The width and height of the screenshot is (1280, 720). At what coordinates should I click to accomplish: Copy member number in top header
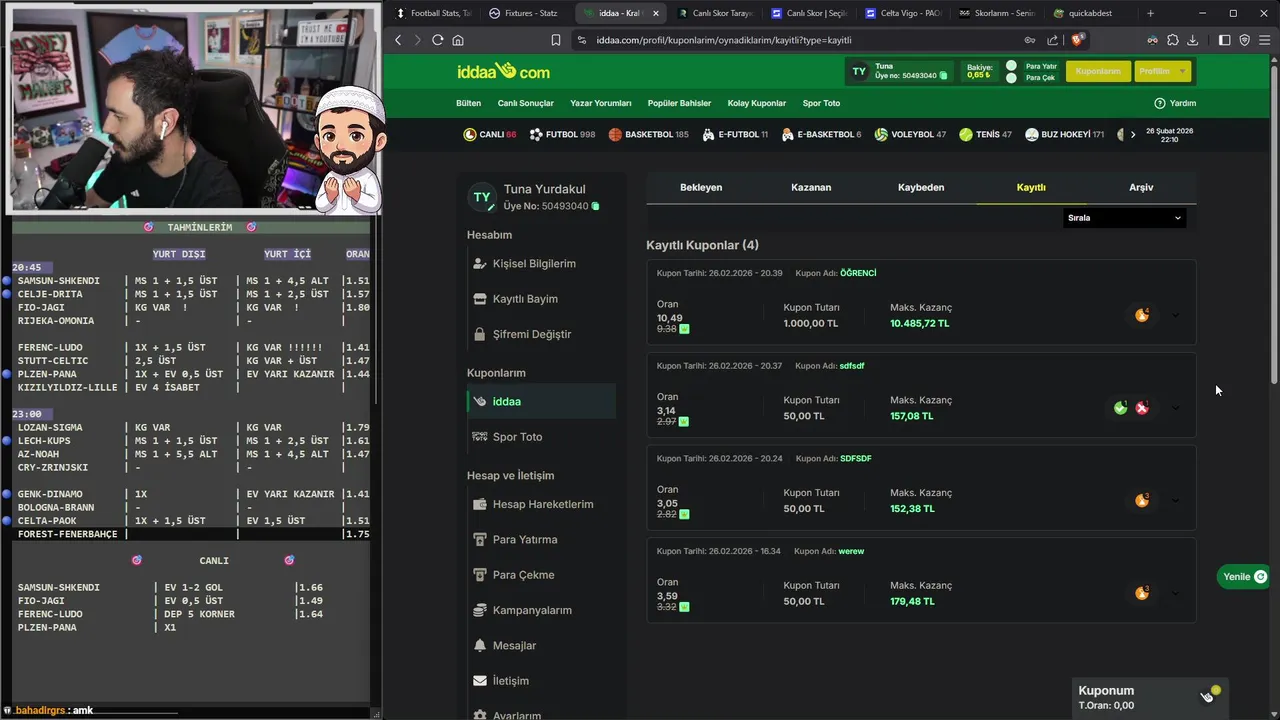943,76
